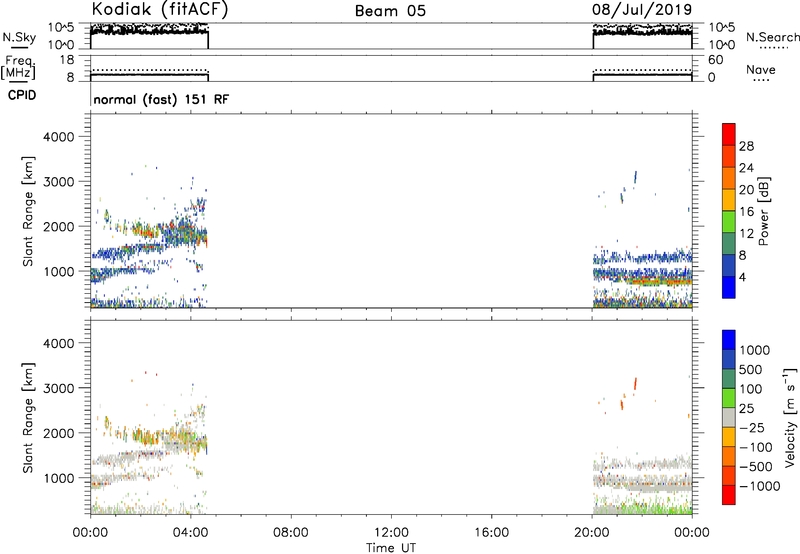The height and width of the screenshot is (554, 800).
Task: Click the "1000" tick of velocity panel
Action: pos(58,478)
